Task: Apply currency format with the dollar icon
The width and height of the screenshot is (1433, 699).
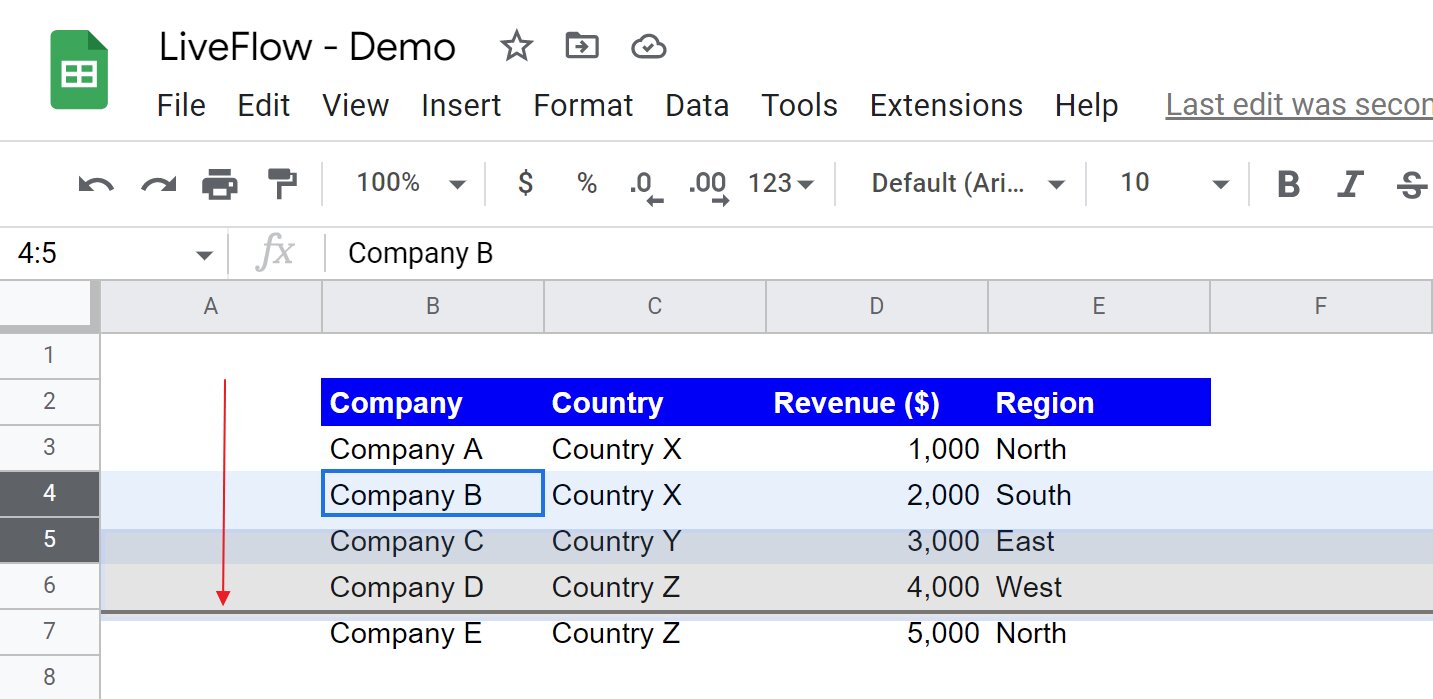Action: point(524,183)
